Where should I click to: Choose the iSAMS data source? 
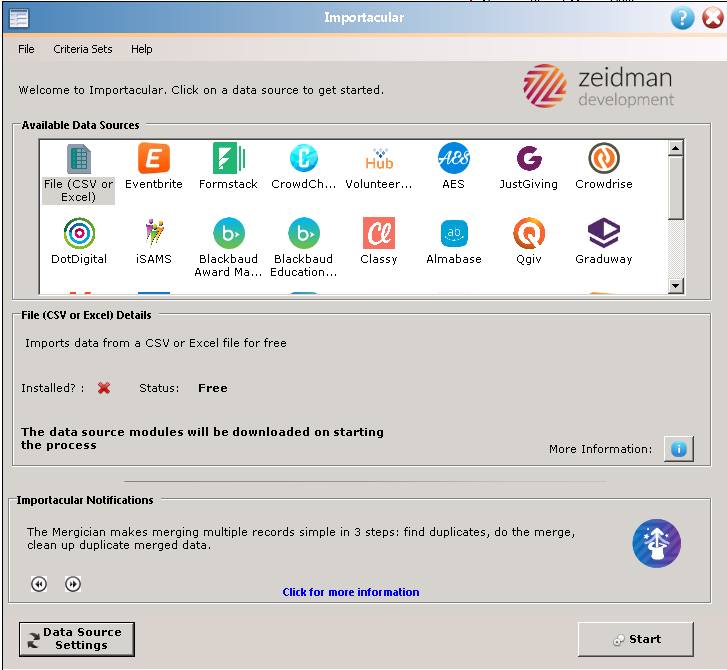pyautogui.click(x=154, y=242)
